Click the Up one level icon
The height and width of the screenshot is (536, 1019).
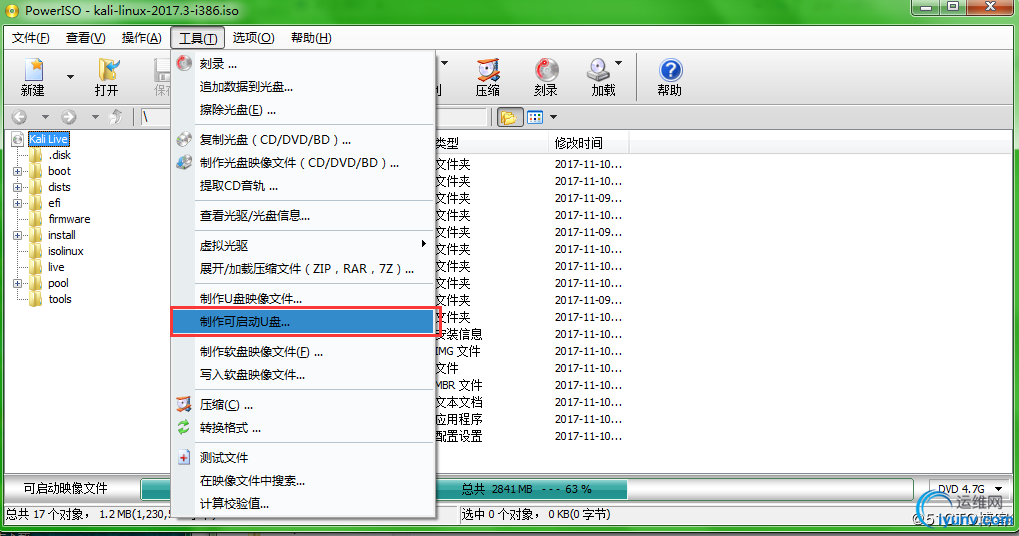click(116, 117)
